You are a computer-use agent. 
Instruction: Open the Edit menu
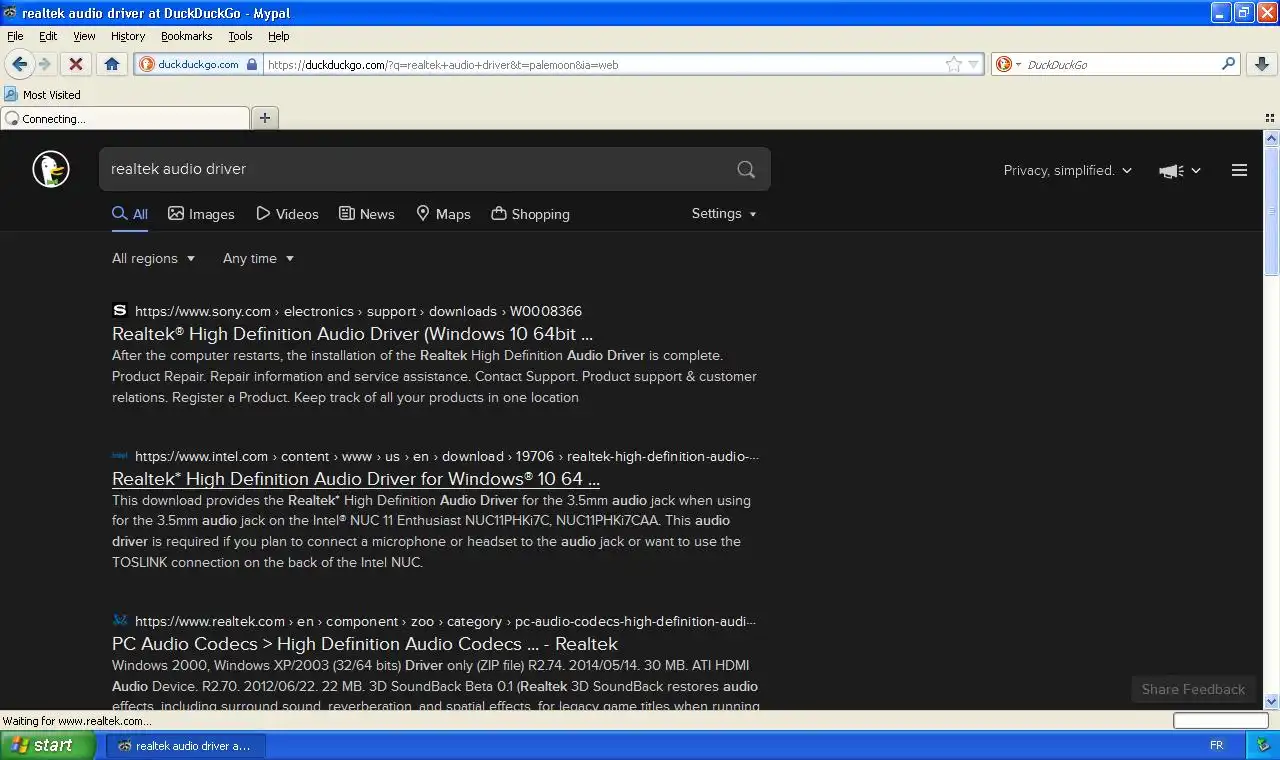pyautogui.click(x=48, y=36)
